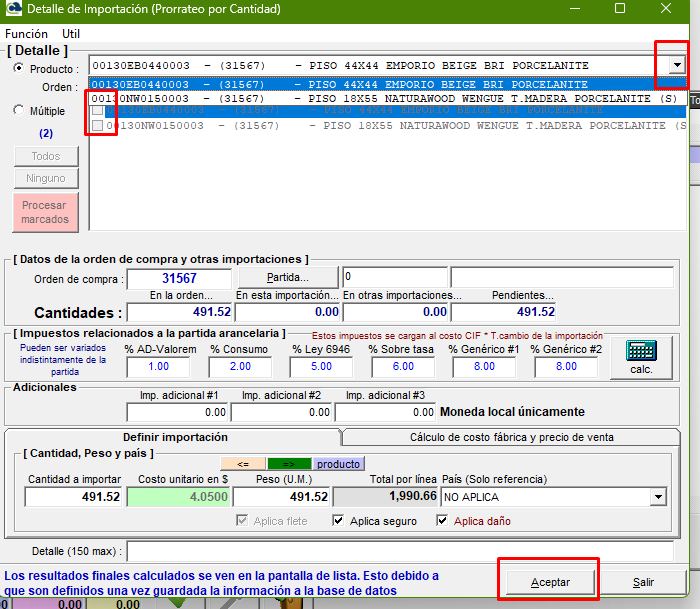The width and height of the screenshot is (700, 609).
Task: Select the Producto radio button
Action: (19, 69)
